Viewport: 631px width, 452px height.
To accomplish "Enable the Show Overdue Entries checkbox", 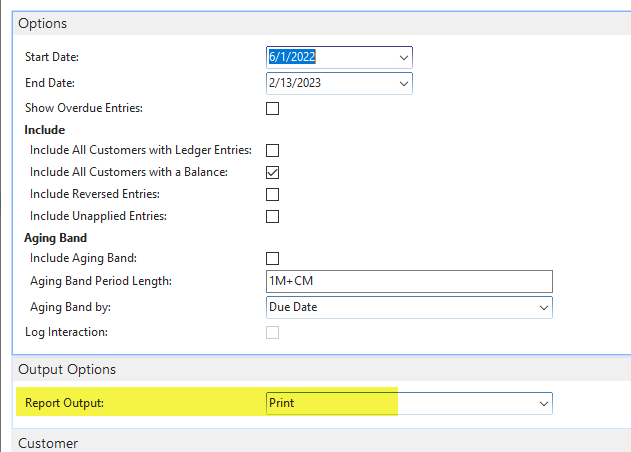I will coord(272,108).
